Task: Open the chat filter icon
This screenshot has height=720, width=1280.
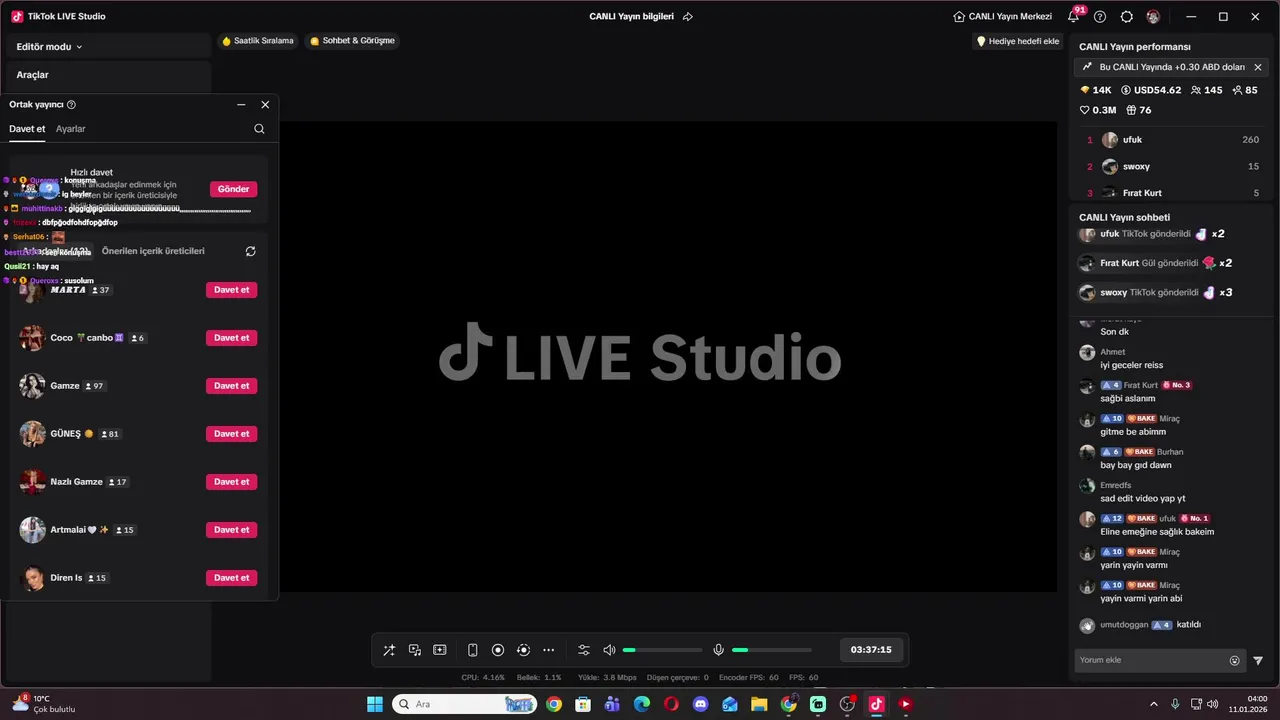Action: tap(1258, 660)
